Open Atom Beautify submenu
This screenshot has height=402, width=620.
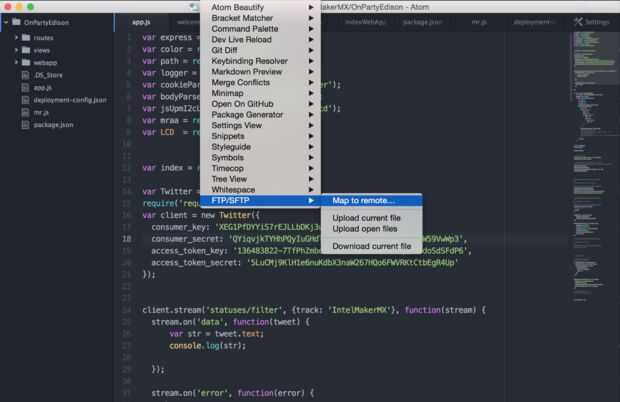point(260,7)
